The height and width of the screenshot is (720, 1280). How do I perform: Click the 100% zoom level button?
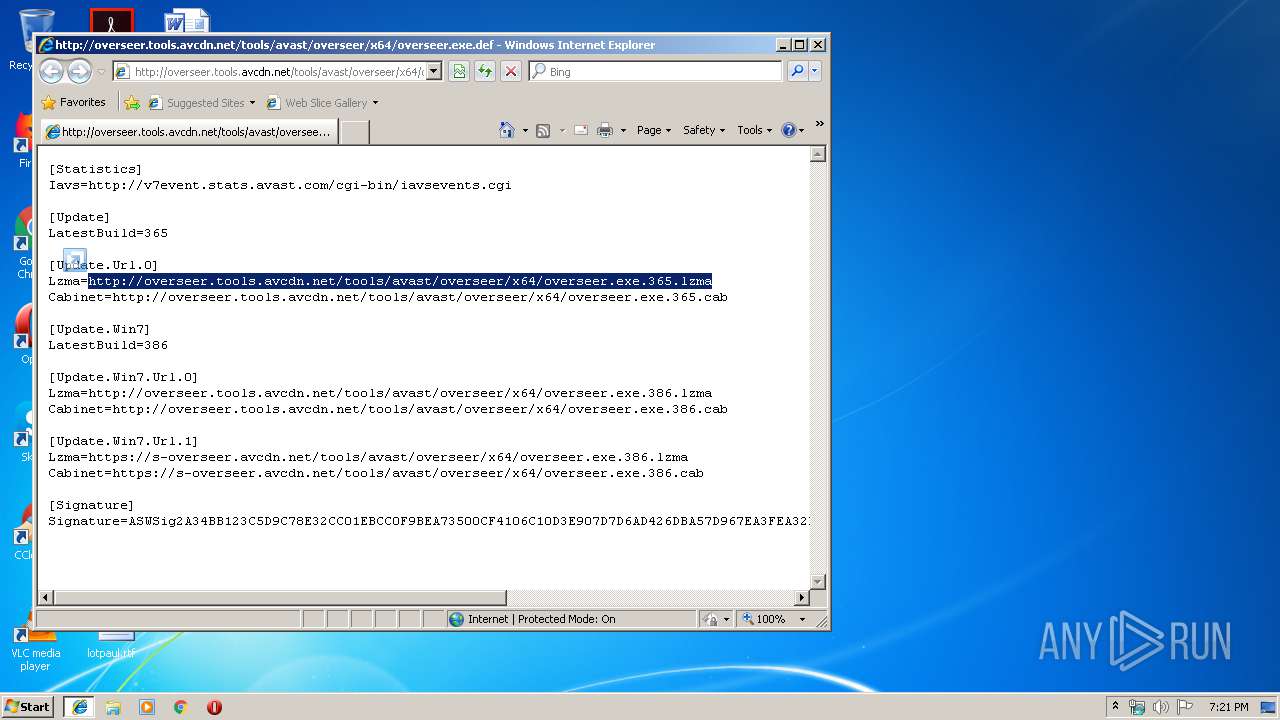[765, 619]
